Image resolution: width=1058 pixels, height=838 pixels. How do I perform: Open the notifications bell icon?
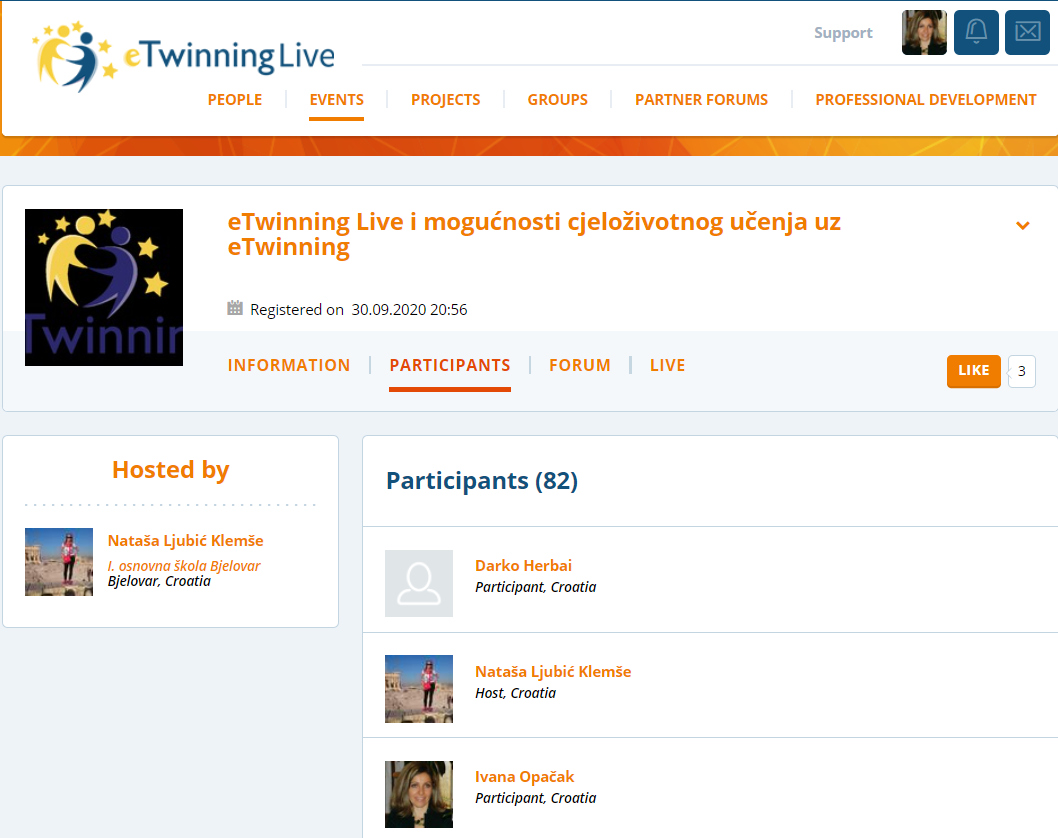tap(976, 32)
